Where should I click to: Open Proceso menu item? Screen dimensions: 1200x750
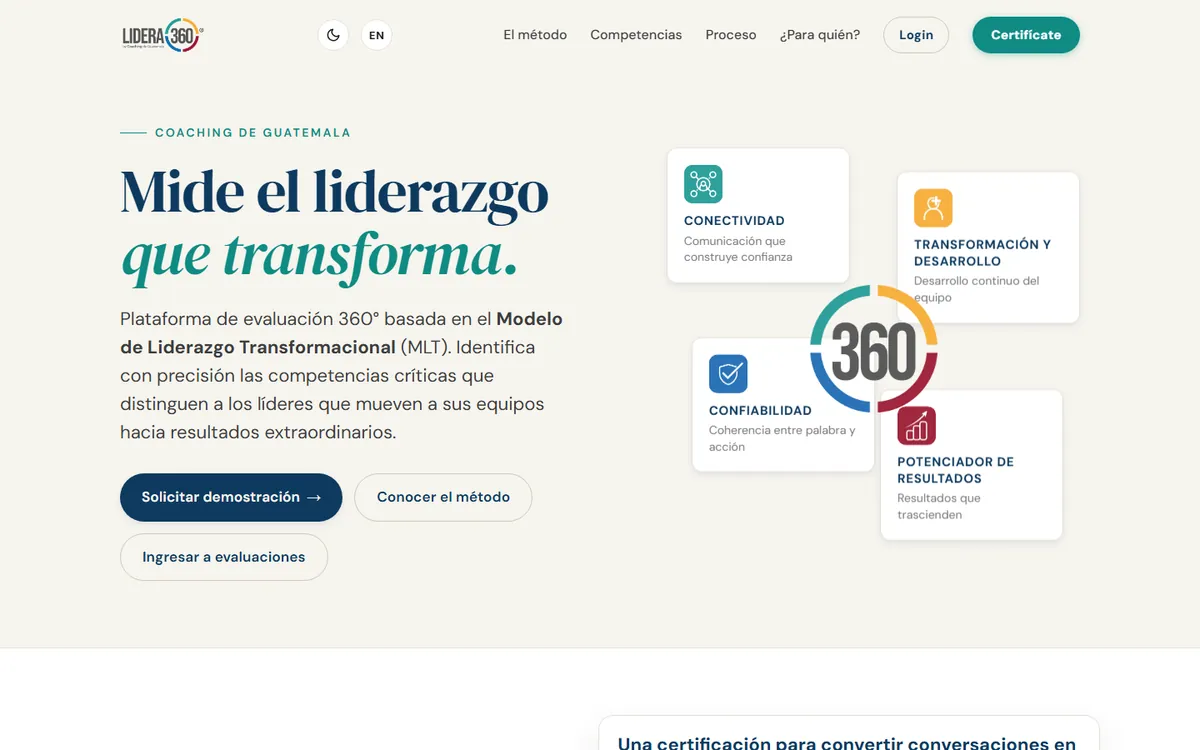731,35
